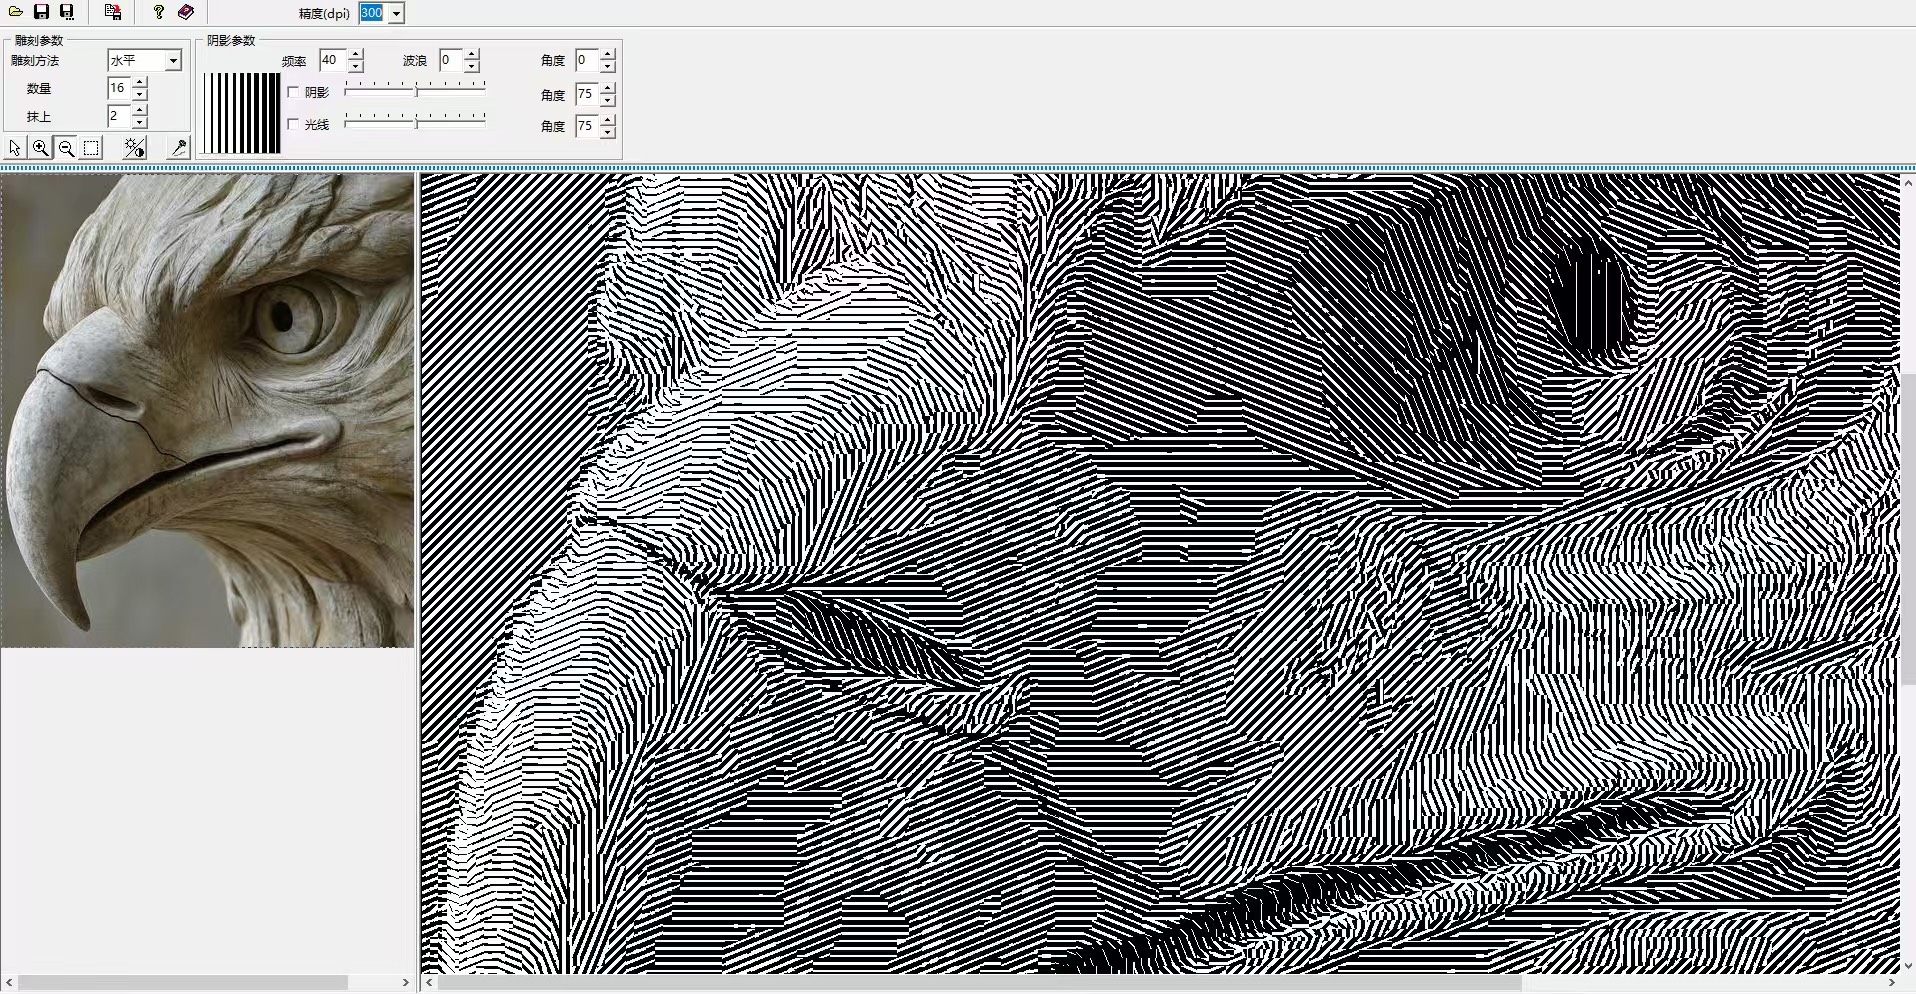The image size is (1916, 994).
Task: Click the 角度 field in the 光线 row
Action: [588, 127]
